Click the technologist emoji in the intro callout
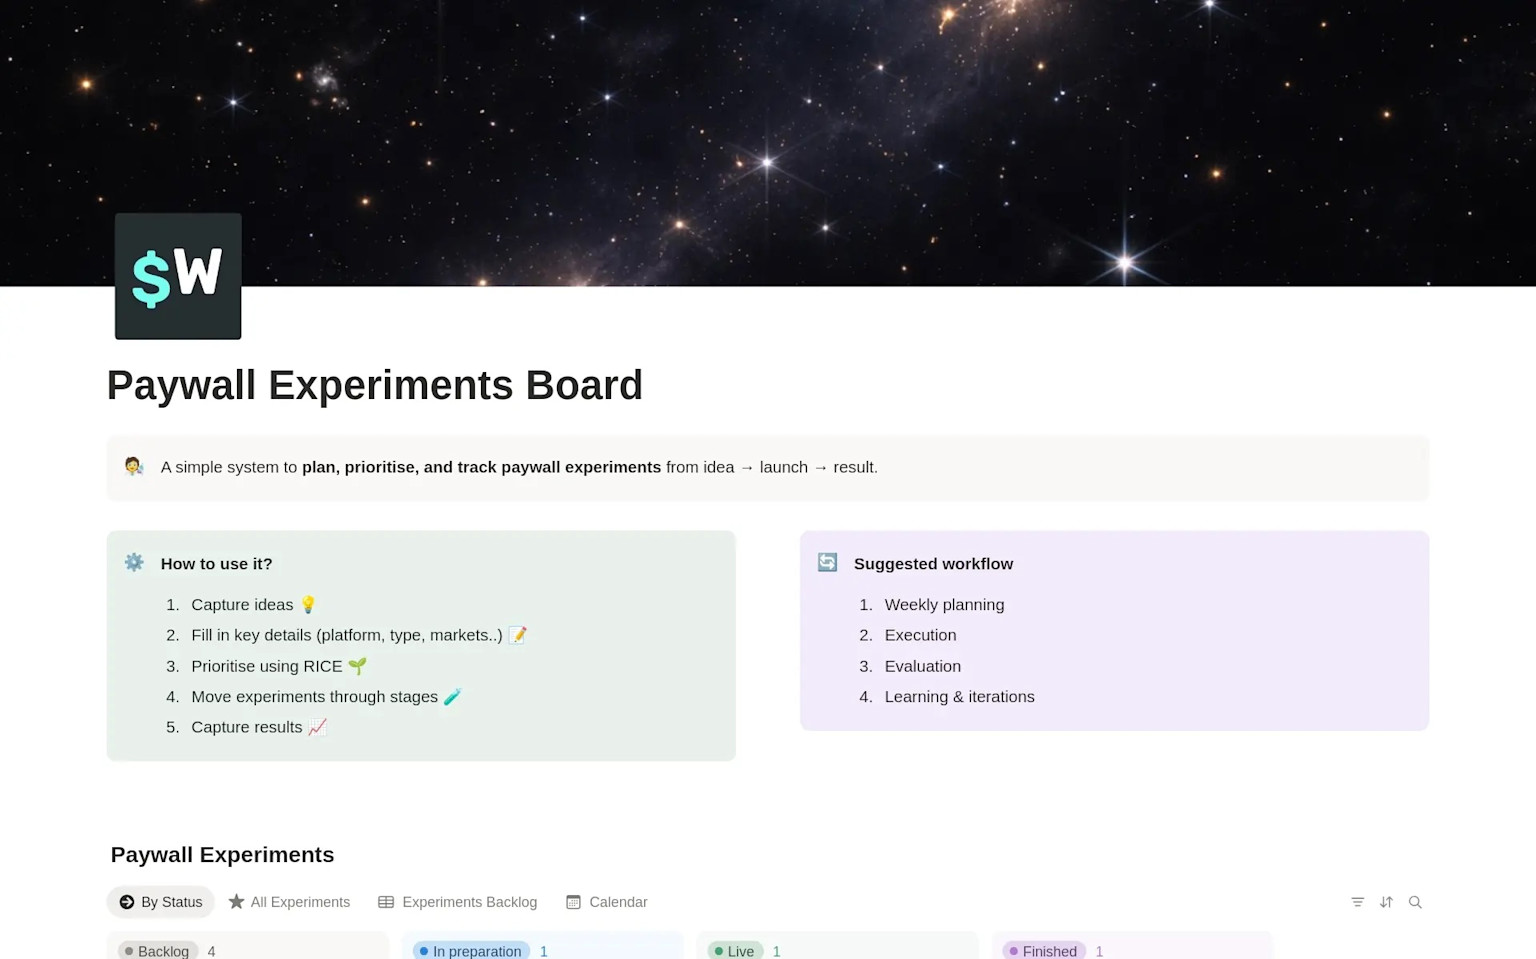 click(133, 466)
